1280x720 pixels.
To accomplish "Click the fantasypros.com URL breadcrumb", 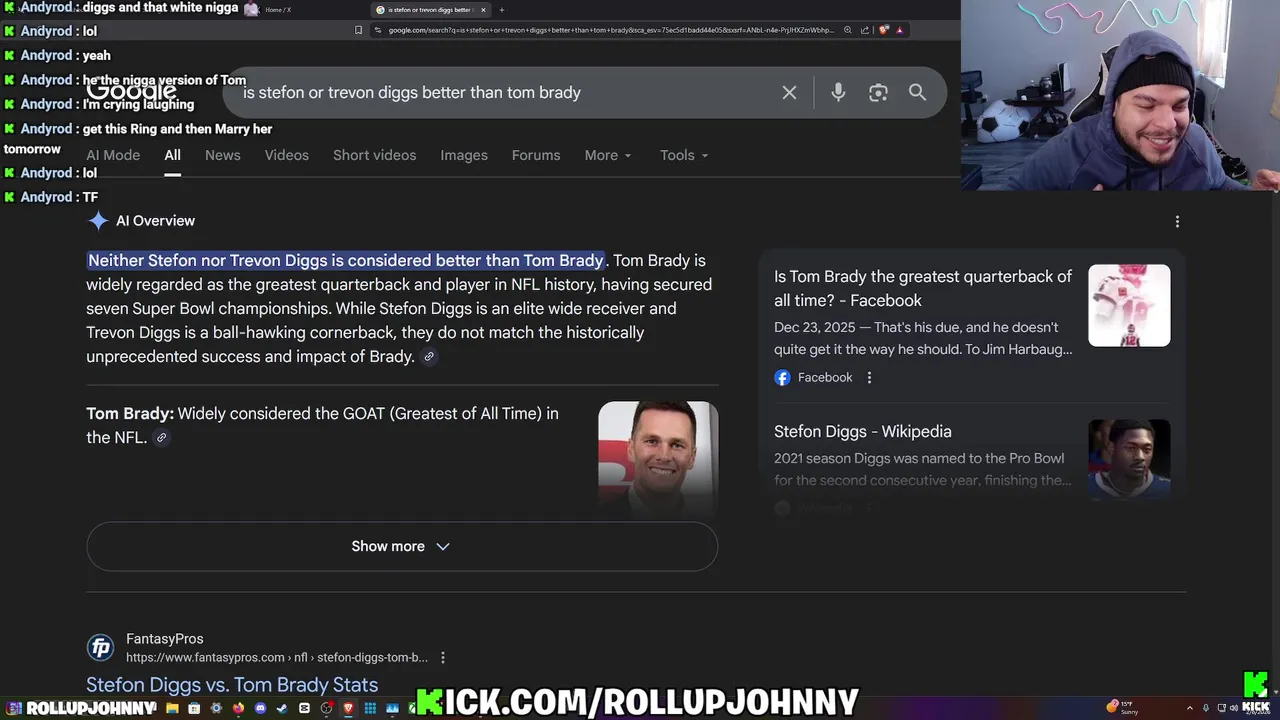I will (277, 657).
